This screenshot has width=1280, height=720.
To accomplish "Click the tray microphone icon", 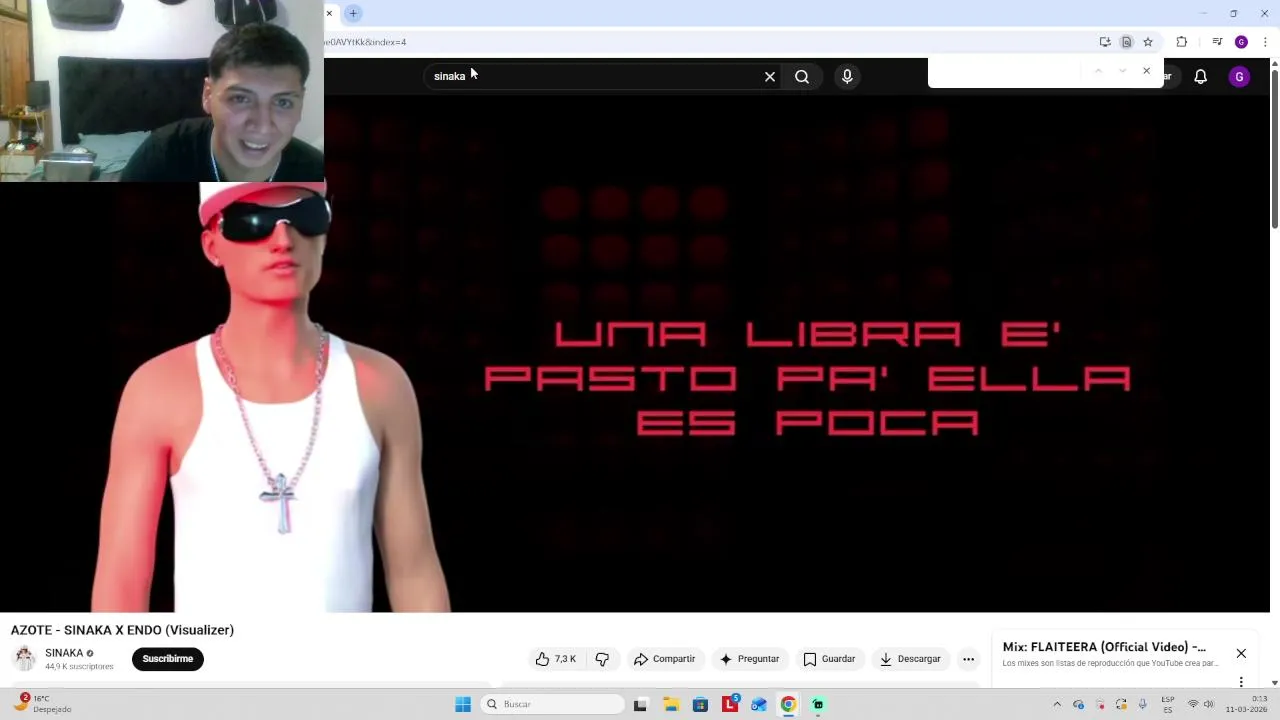I will (x=1142, y=704).
